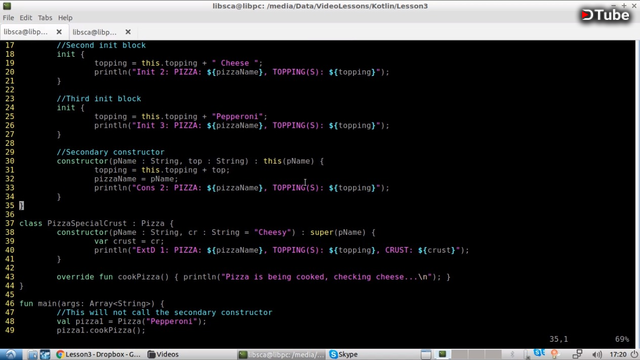
Task: Click the "this(pName)" call on line 30
Action: coord(289,161)
